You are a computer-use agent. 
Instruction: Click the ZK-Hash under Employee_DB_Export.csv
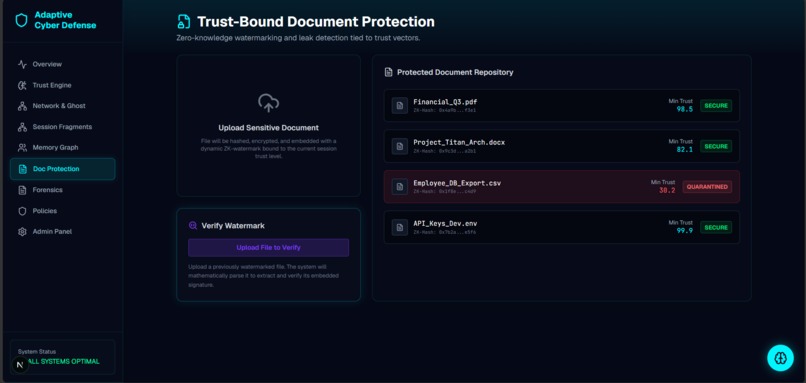click(445, 191)
